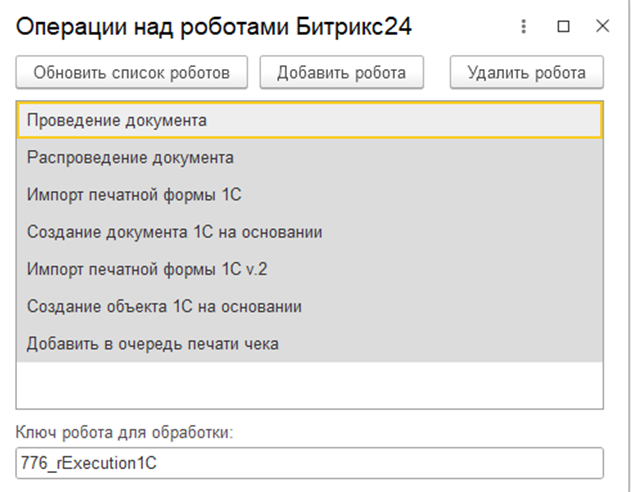
Task: Select Создание объекта 1С на основании
Action: pos(310,306)
